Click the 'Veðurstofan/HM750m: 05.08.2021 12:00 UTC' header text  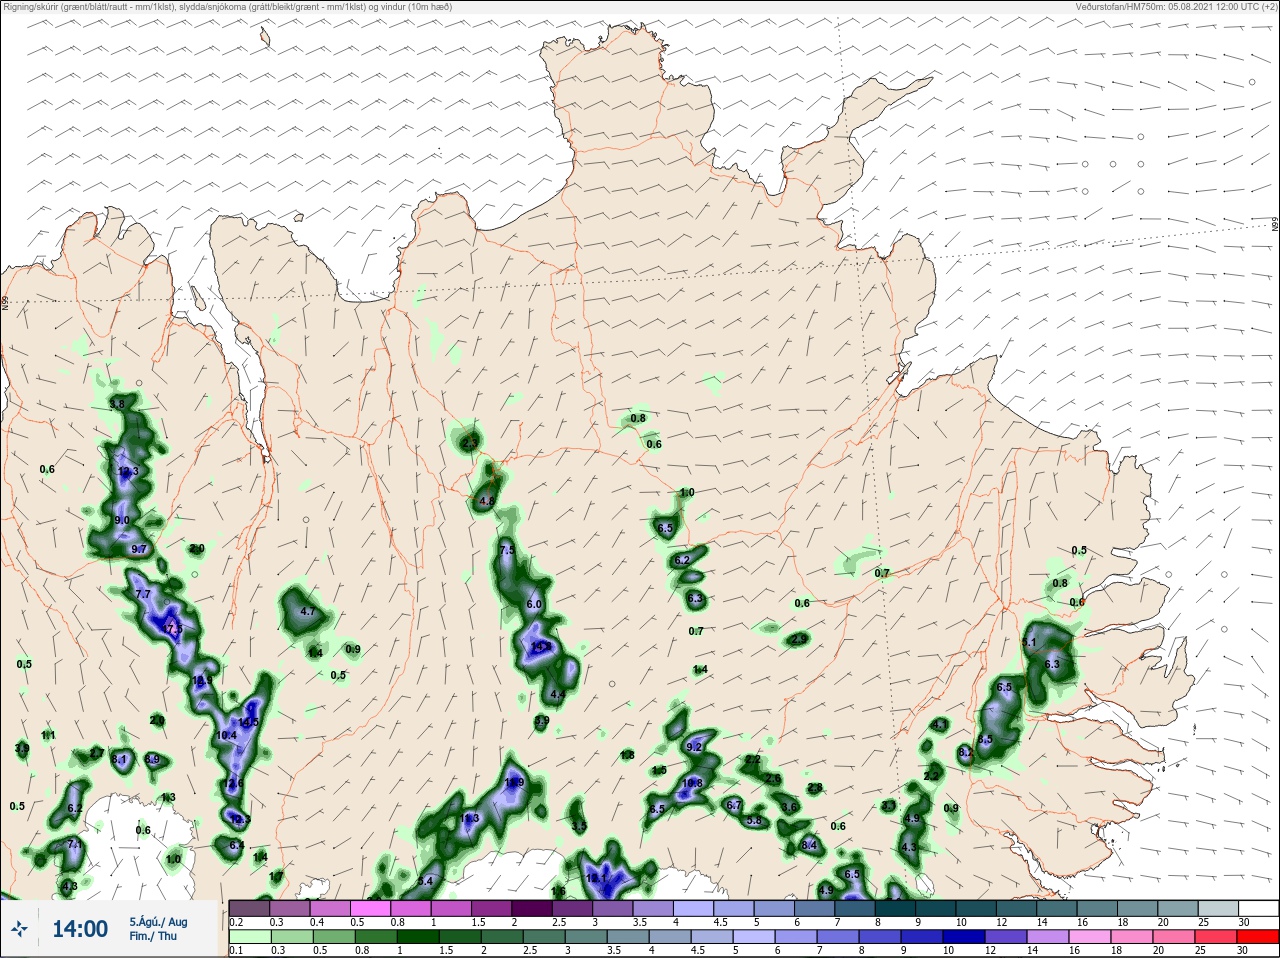pyautogui.click(x=1167, y=6)
